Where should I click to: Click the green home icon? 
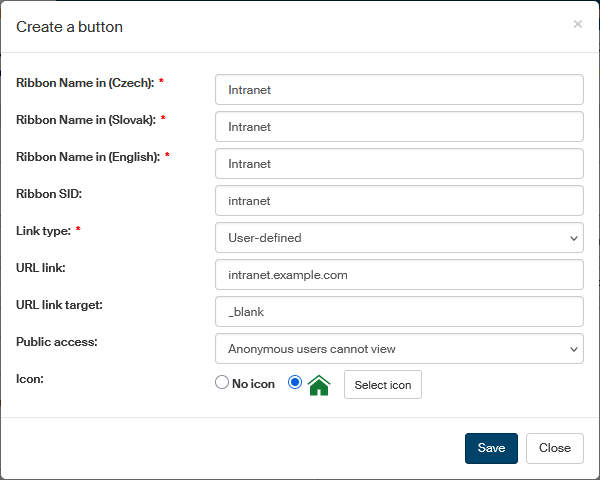pyautogui.click(x=319, y=385)
